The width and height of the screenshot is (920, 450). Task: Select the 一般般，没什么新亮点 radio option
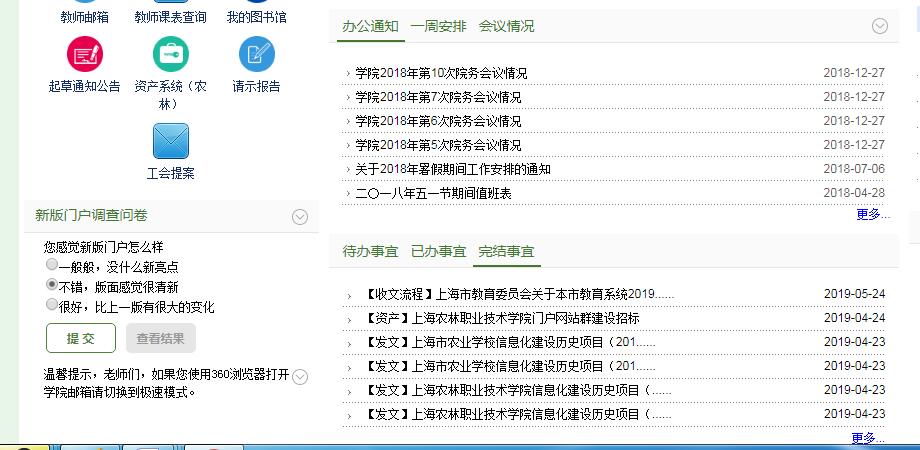tap(52, 265)
